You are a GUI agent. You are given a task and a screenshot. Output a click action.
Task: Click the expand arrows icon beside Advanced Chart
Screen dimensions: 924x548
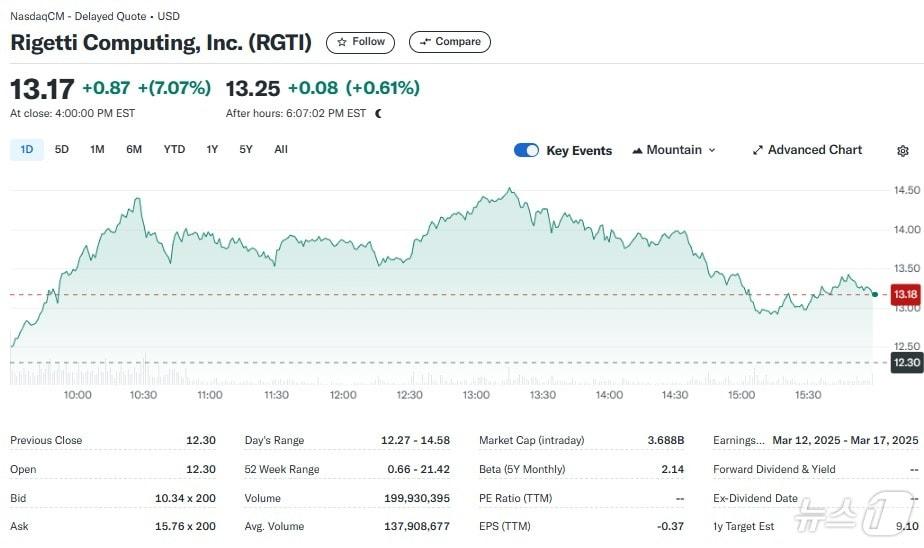click(x=757, y=150)
